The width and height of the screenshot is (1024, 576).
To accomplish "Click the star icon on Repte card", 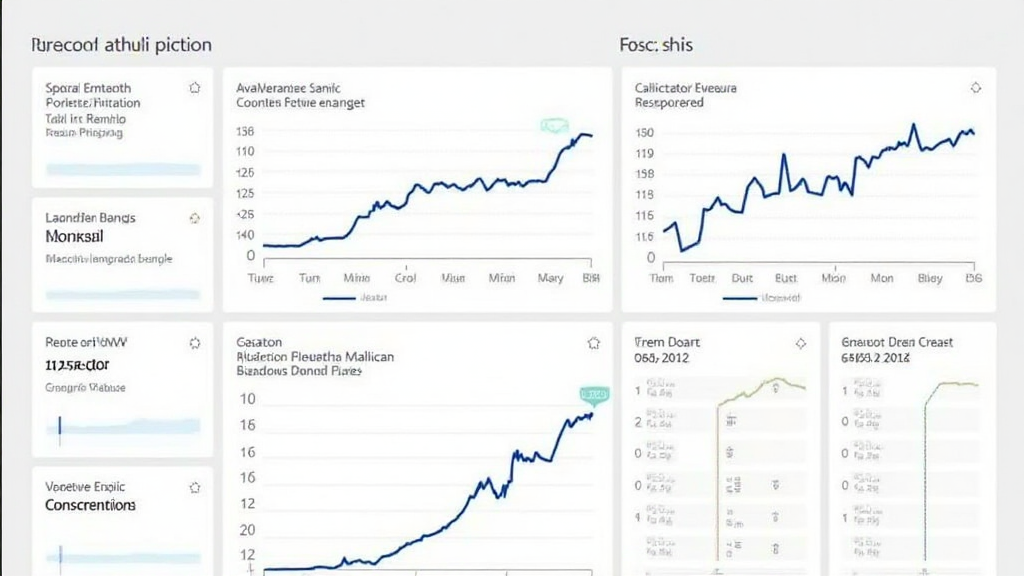I will [x=194, y=343].
